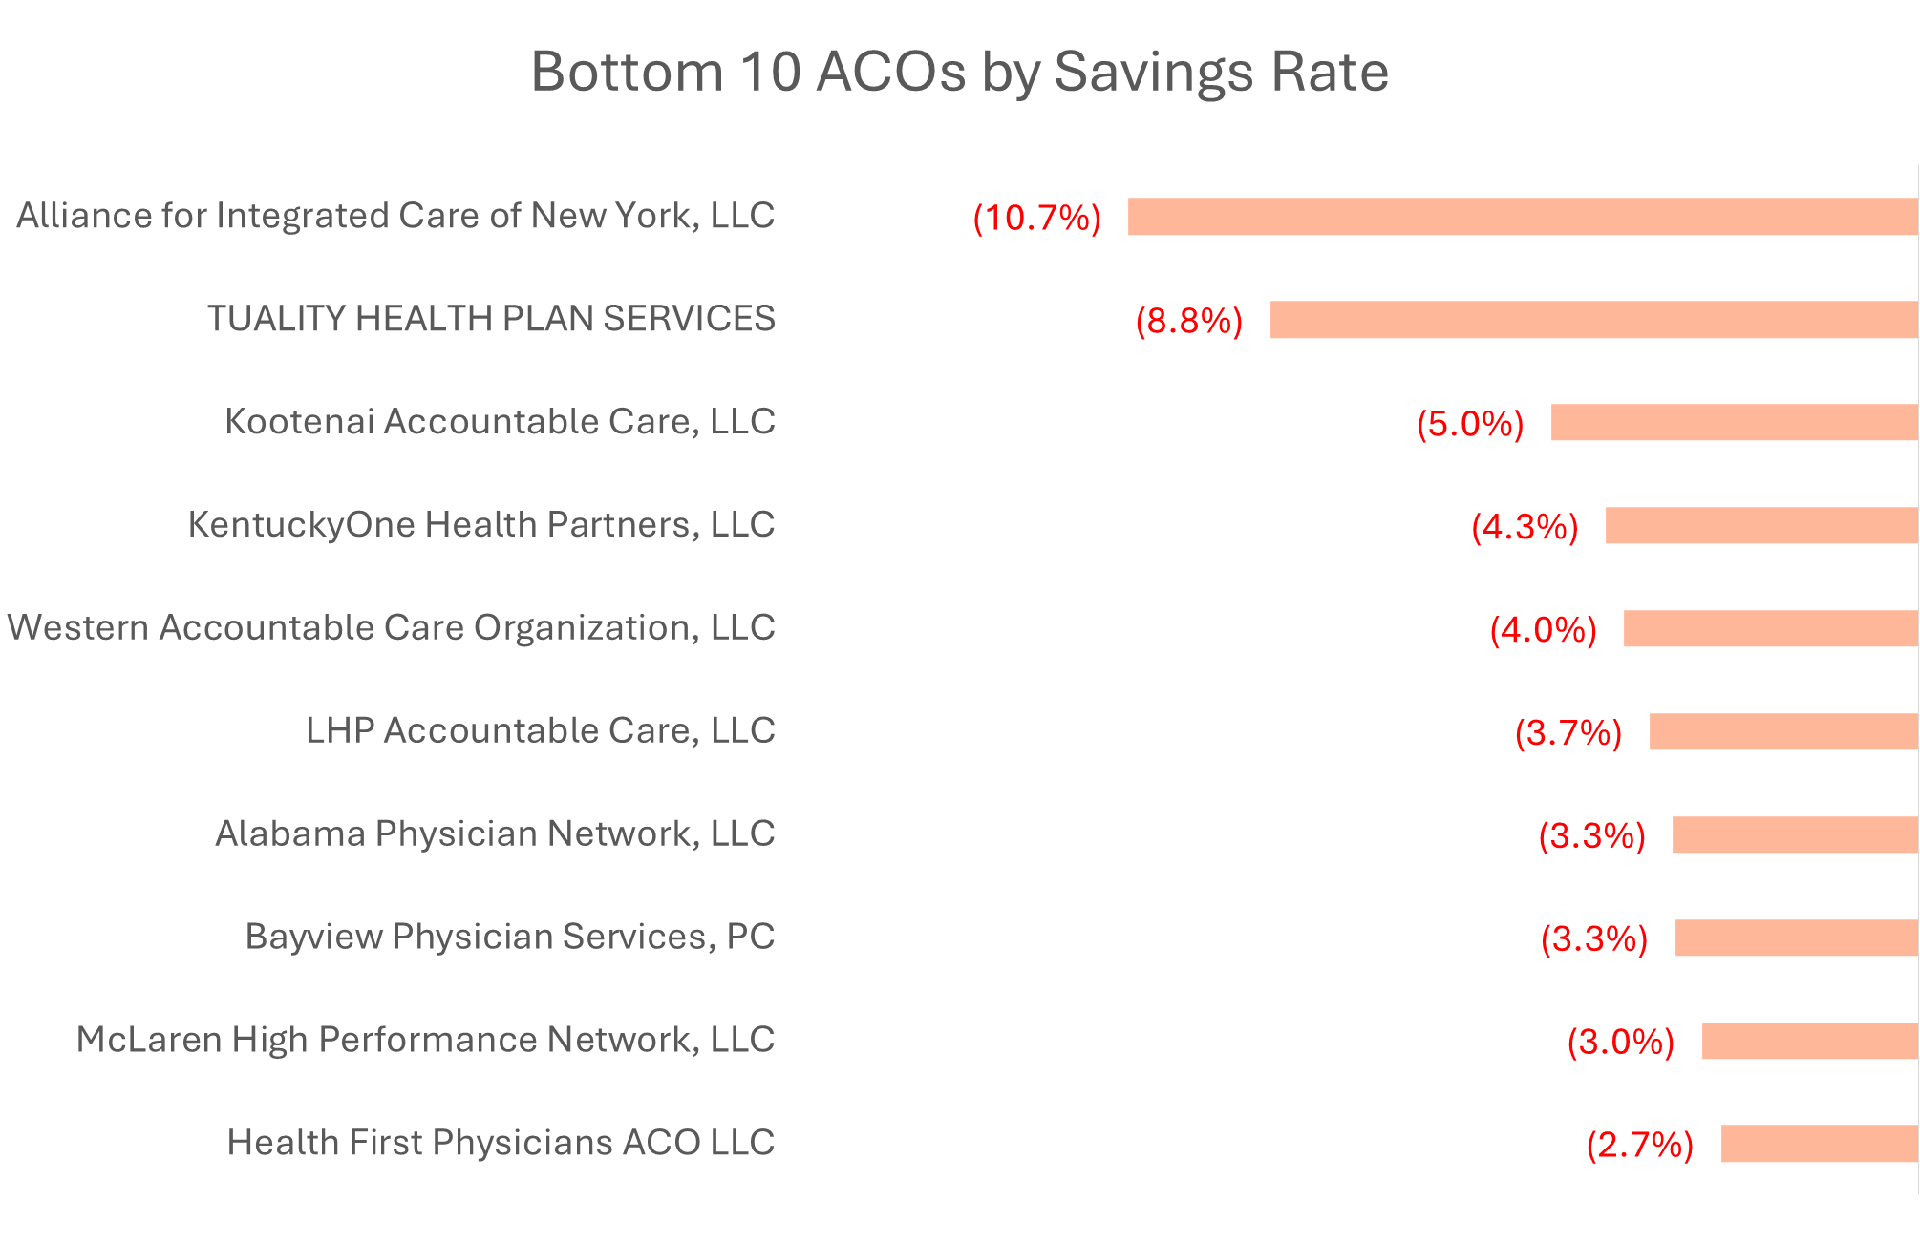Click the LHP Accountable Care bar

(1783, 731)
